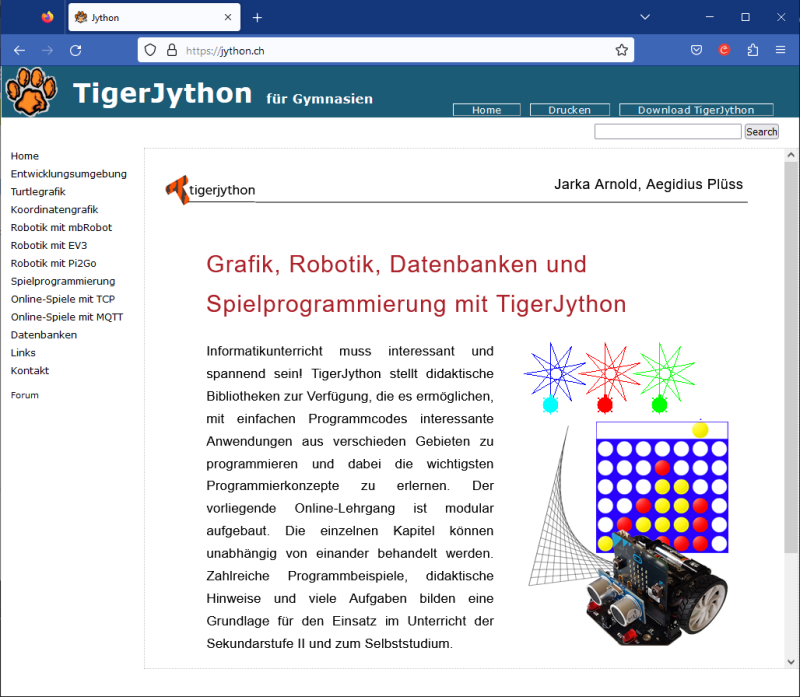
Task: Click the Connect Four game image
Action: point(662,487)
